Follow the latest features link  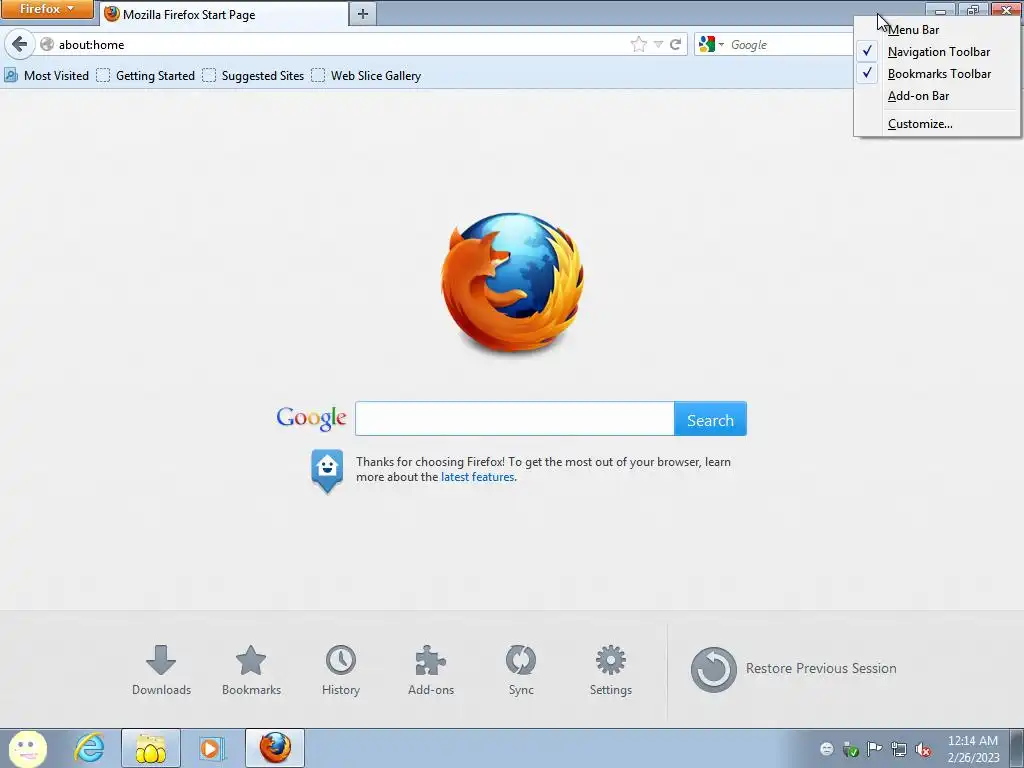pos(477,477)
